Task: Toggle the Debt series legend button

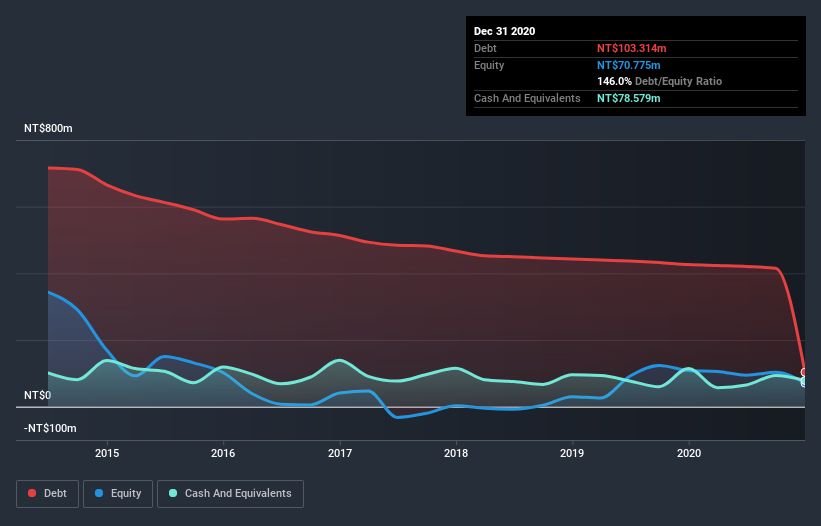Action: click(x=47, y=494)
